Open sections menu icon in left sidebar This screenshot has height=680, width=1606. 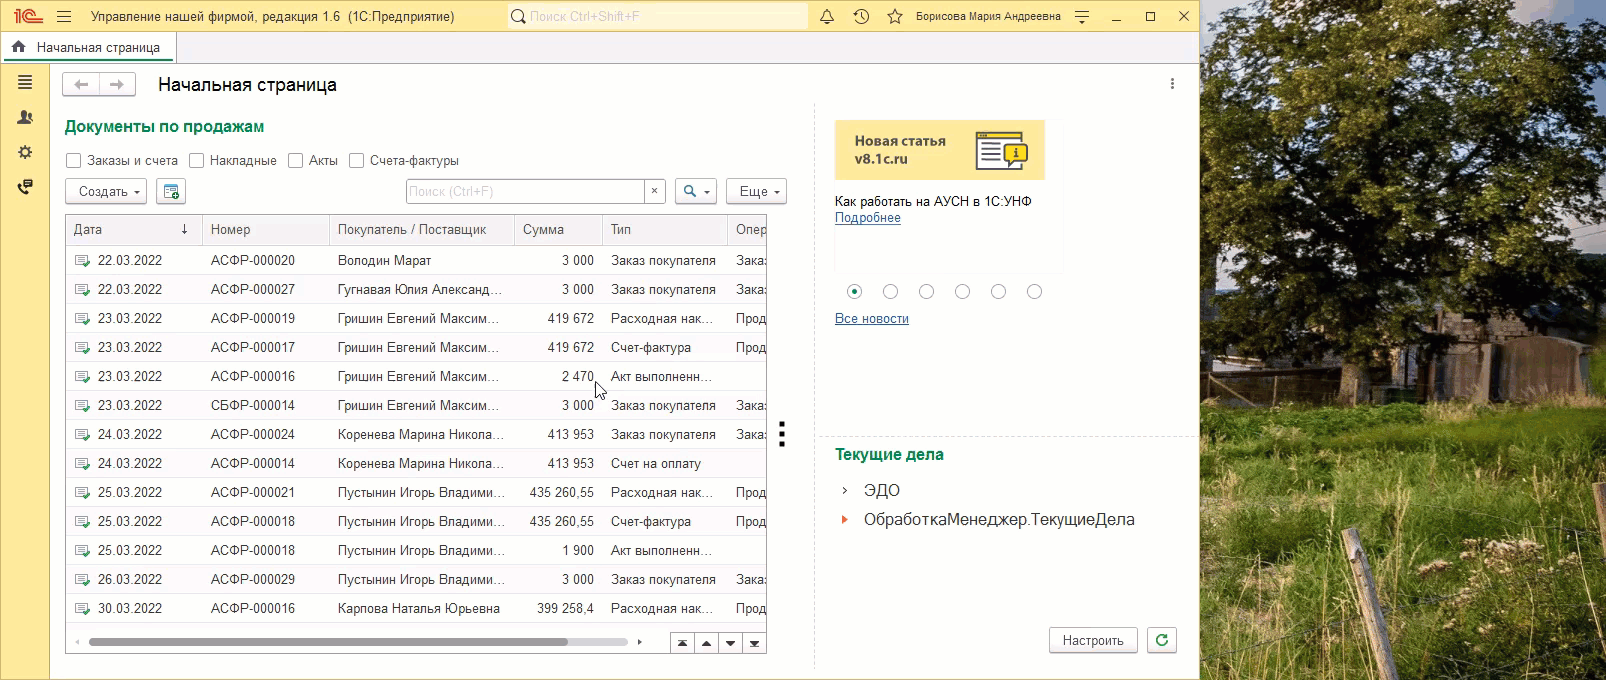[25, 83]
